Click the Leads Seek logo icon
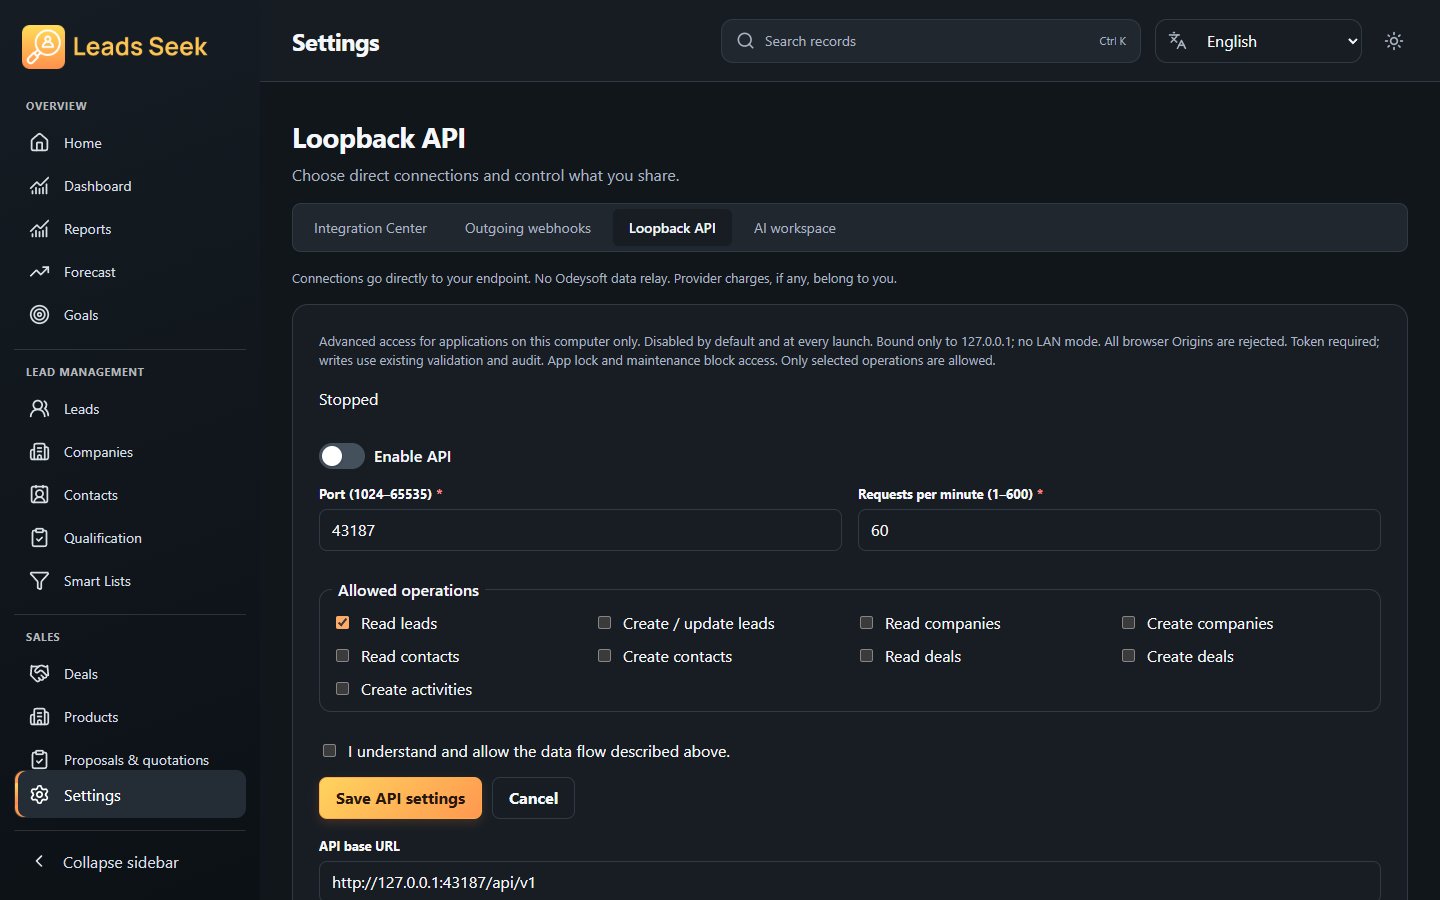Screen dimensions: 1440x900 pyautogui.click(x=43, y=47)
